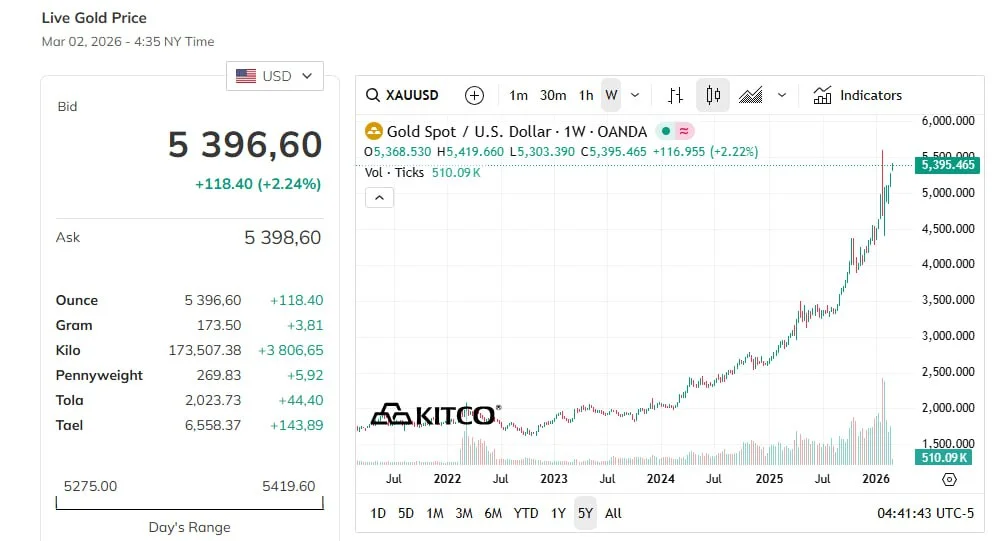Select the YTD date range tab

click(x=526, y=513)
